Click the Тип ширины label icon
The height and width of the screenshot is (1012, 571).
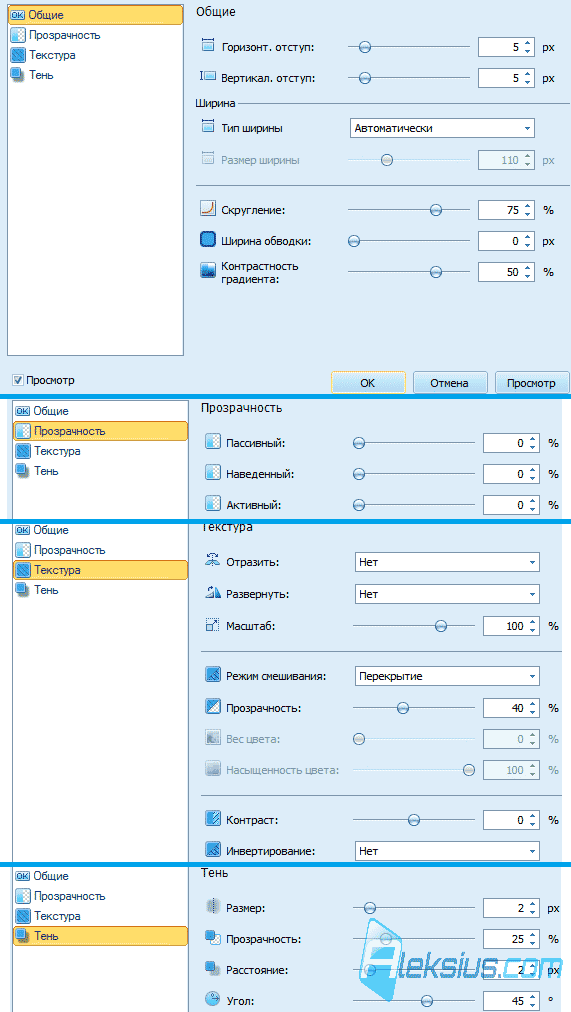(207, 127)
